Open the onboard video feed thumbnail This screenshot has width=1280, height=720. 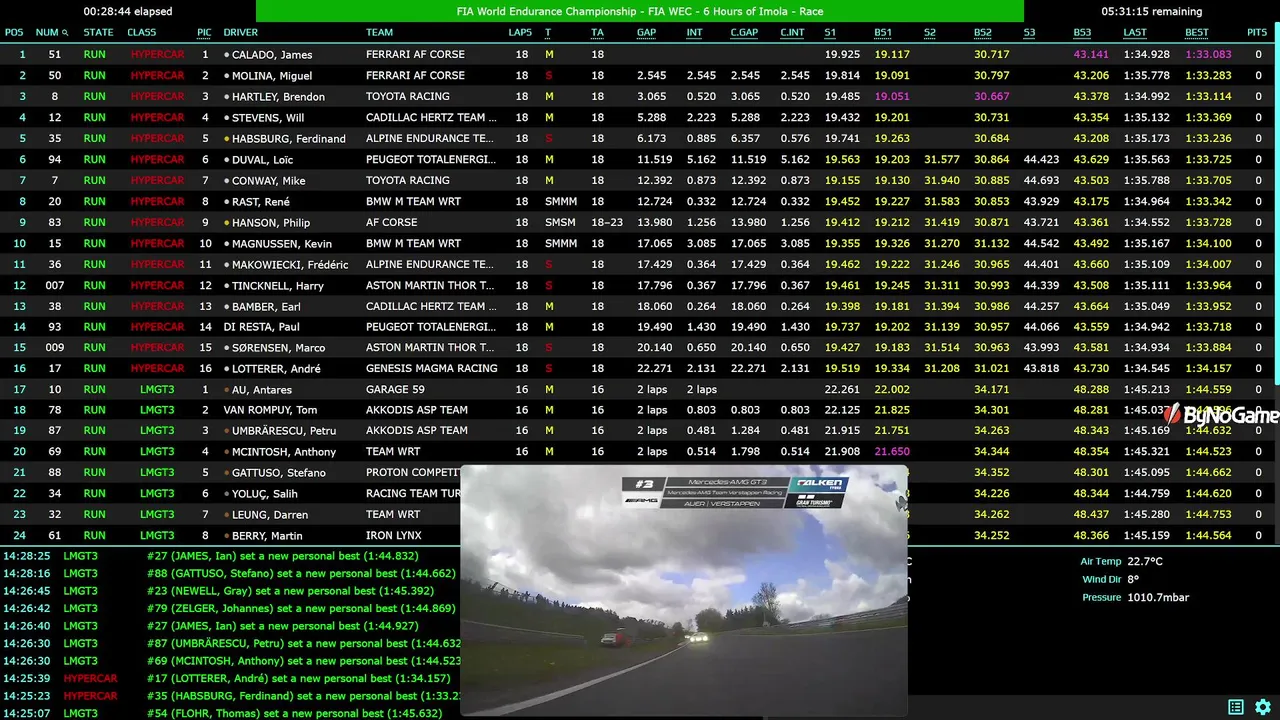(684, 591)
